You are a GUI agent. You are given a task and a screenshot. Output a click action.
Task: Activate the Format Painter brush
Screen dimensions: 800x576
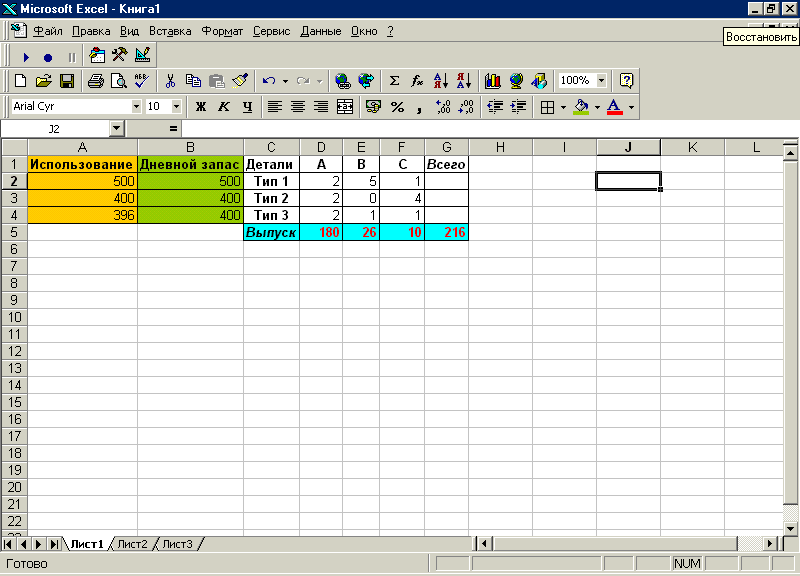[x=240, y=81]
